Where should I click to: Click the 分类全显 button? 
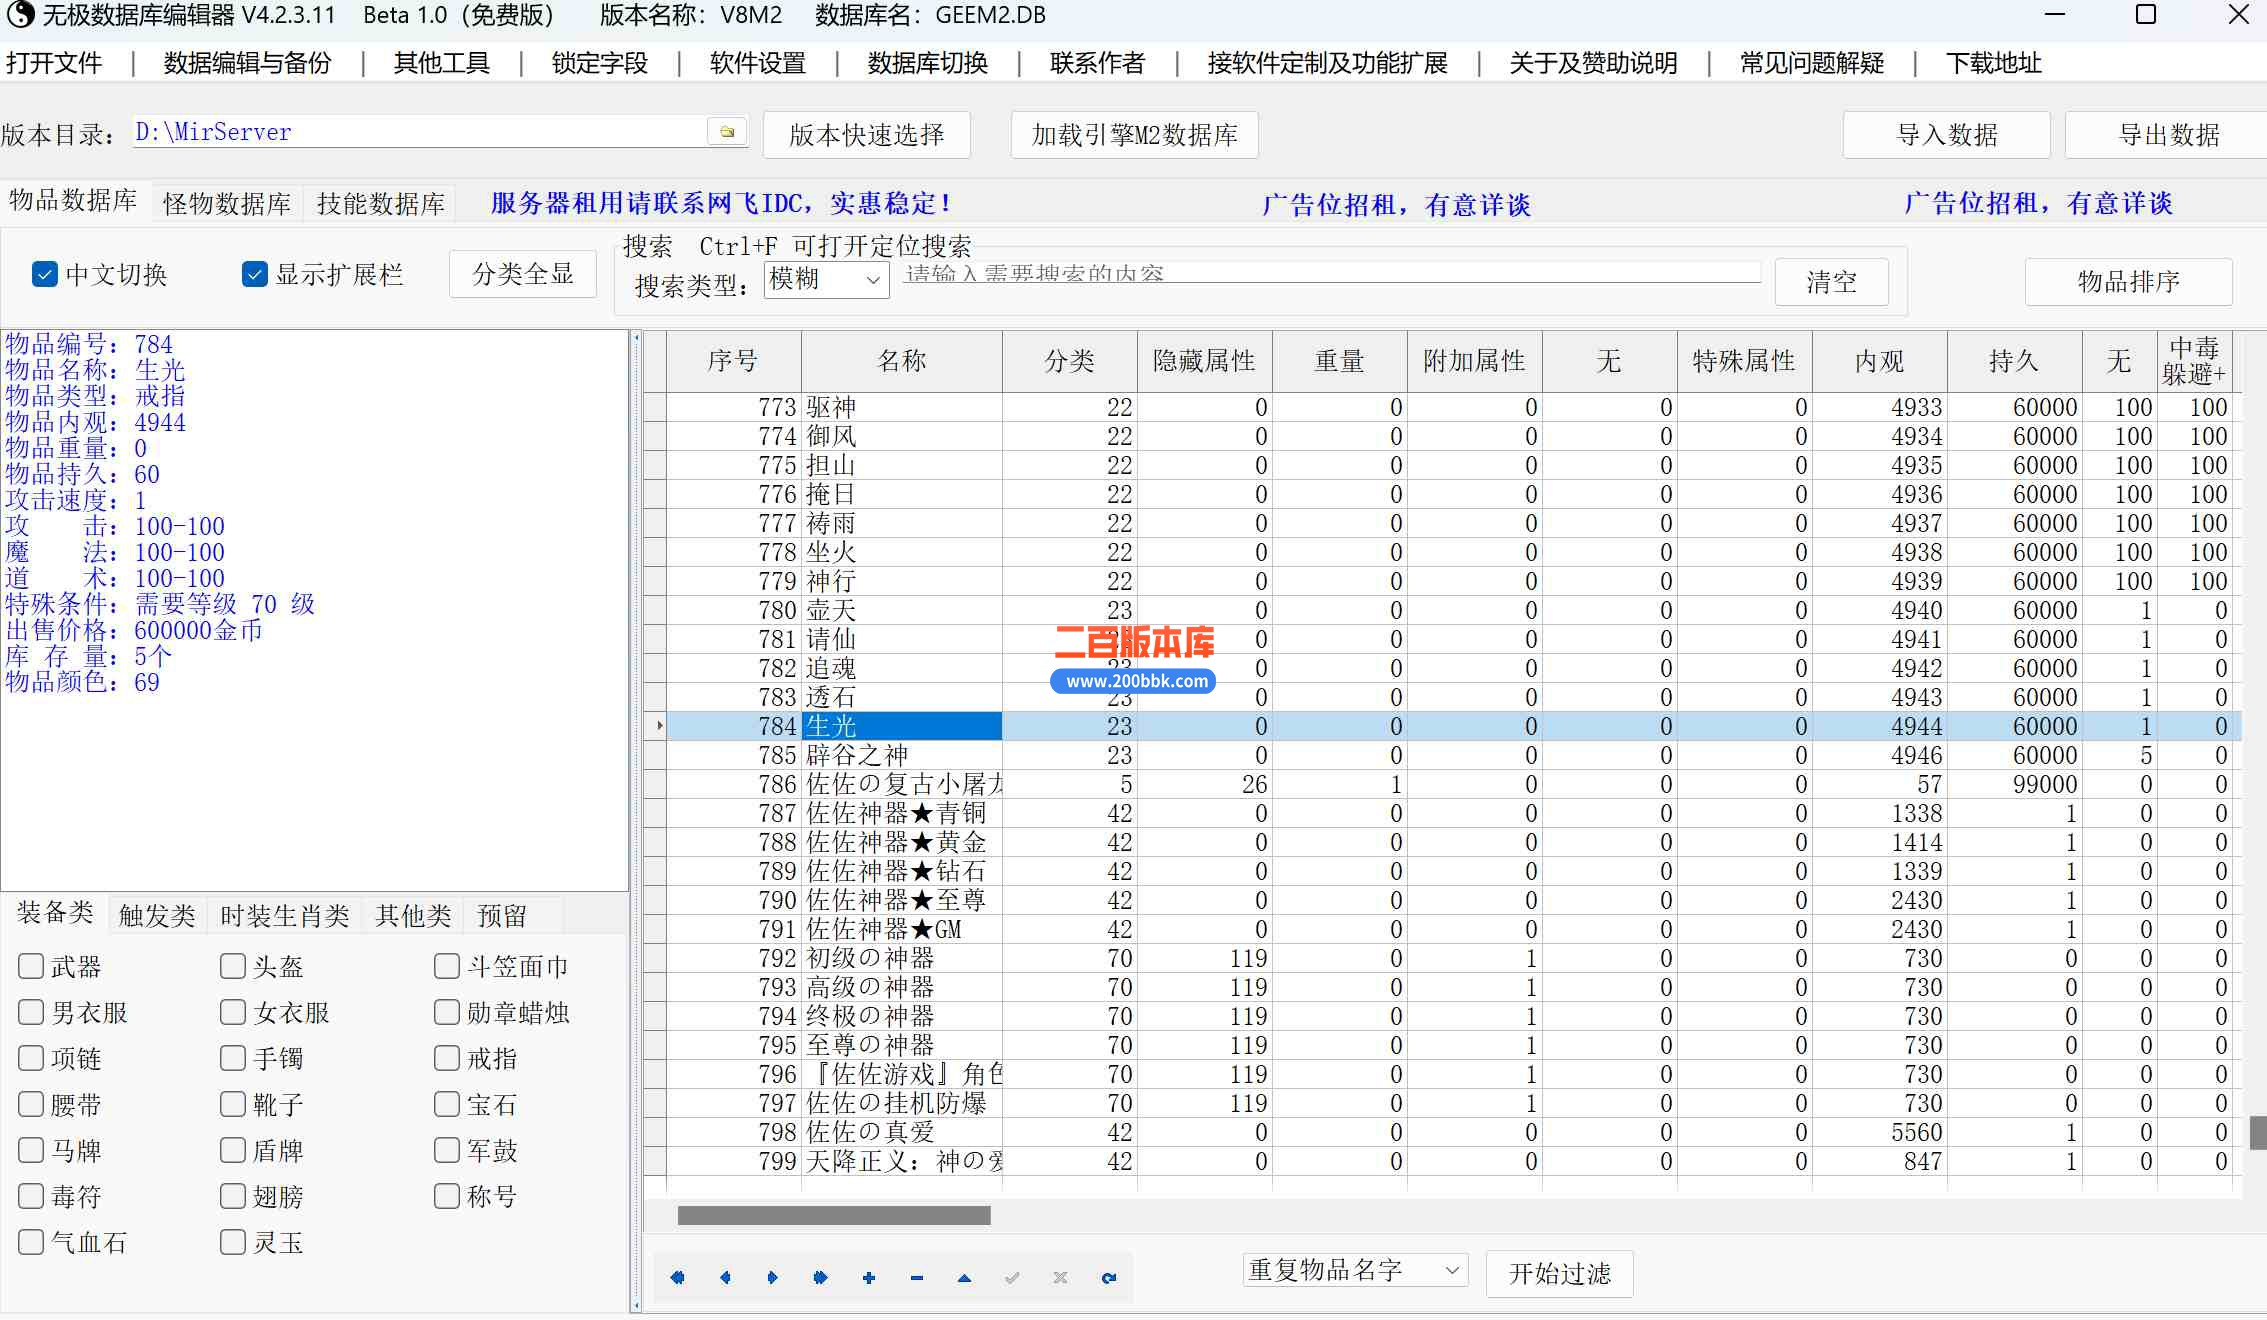[x=522, y=274]
